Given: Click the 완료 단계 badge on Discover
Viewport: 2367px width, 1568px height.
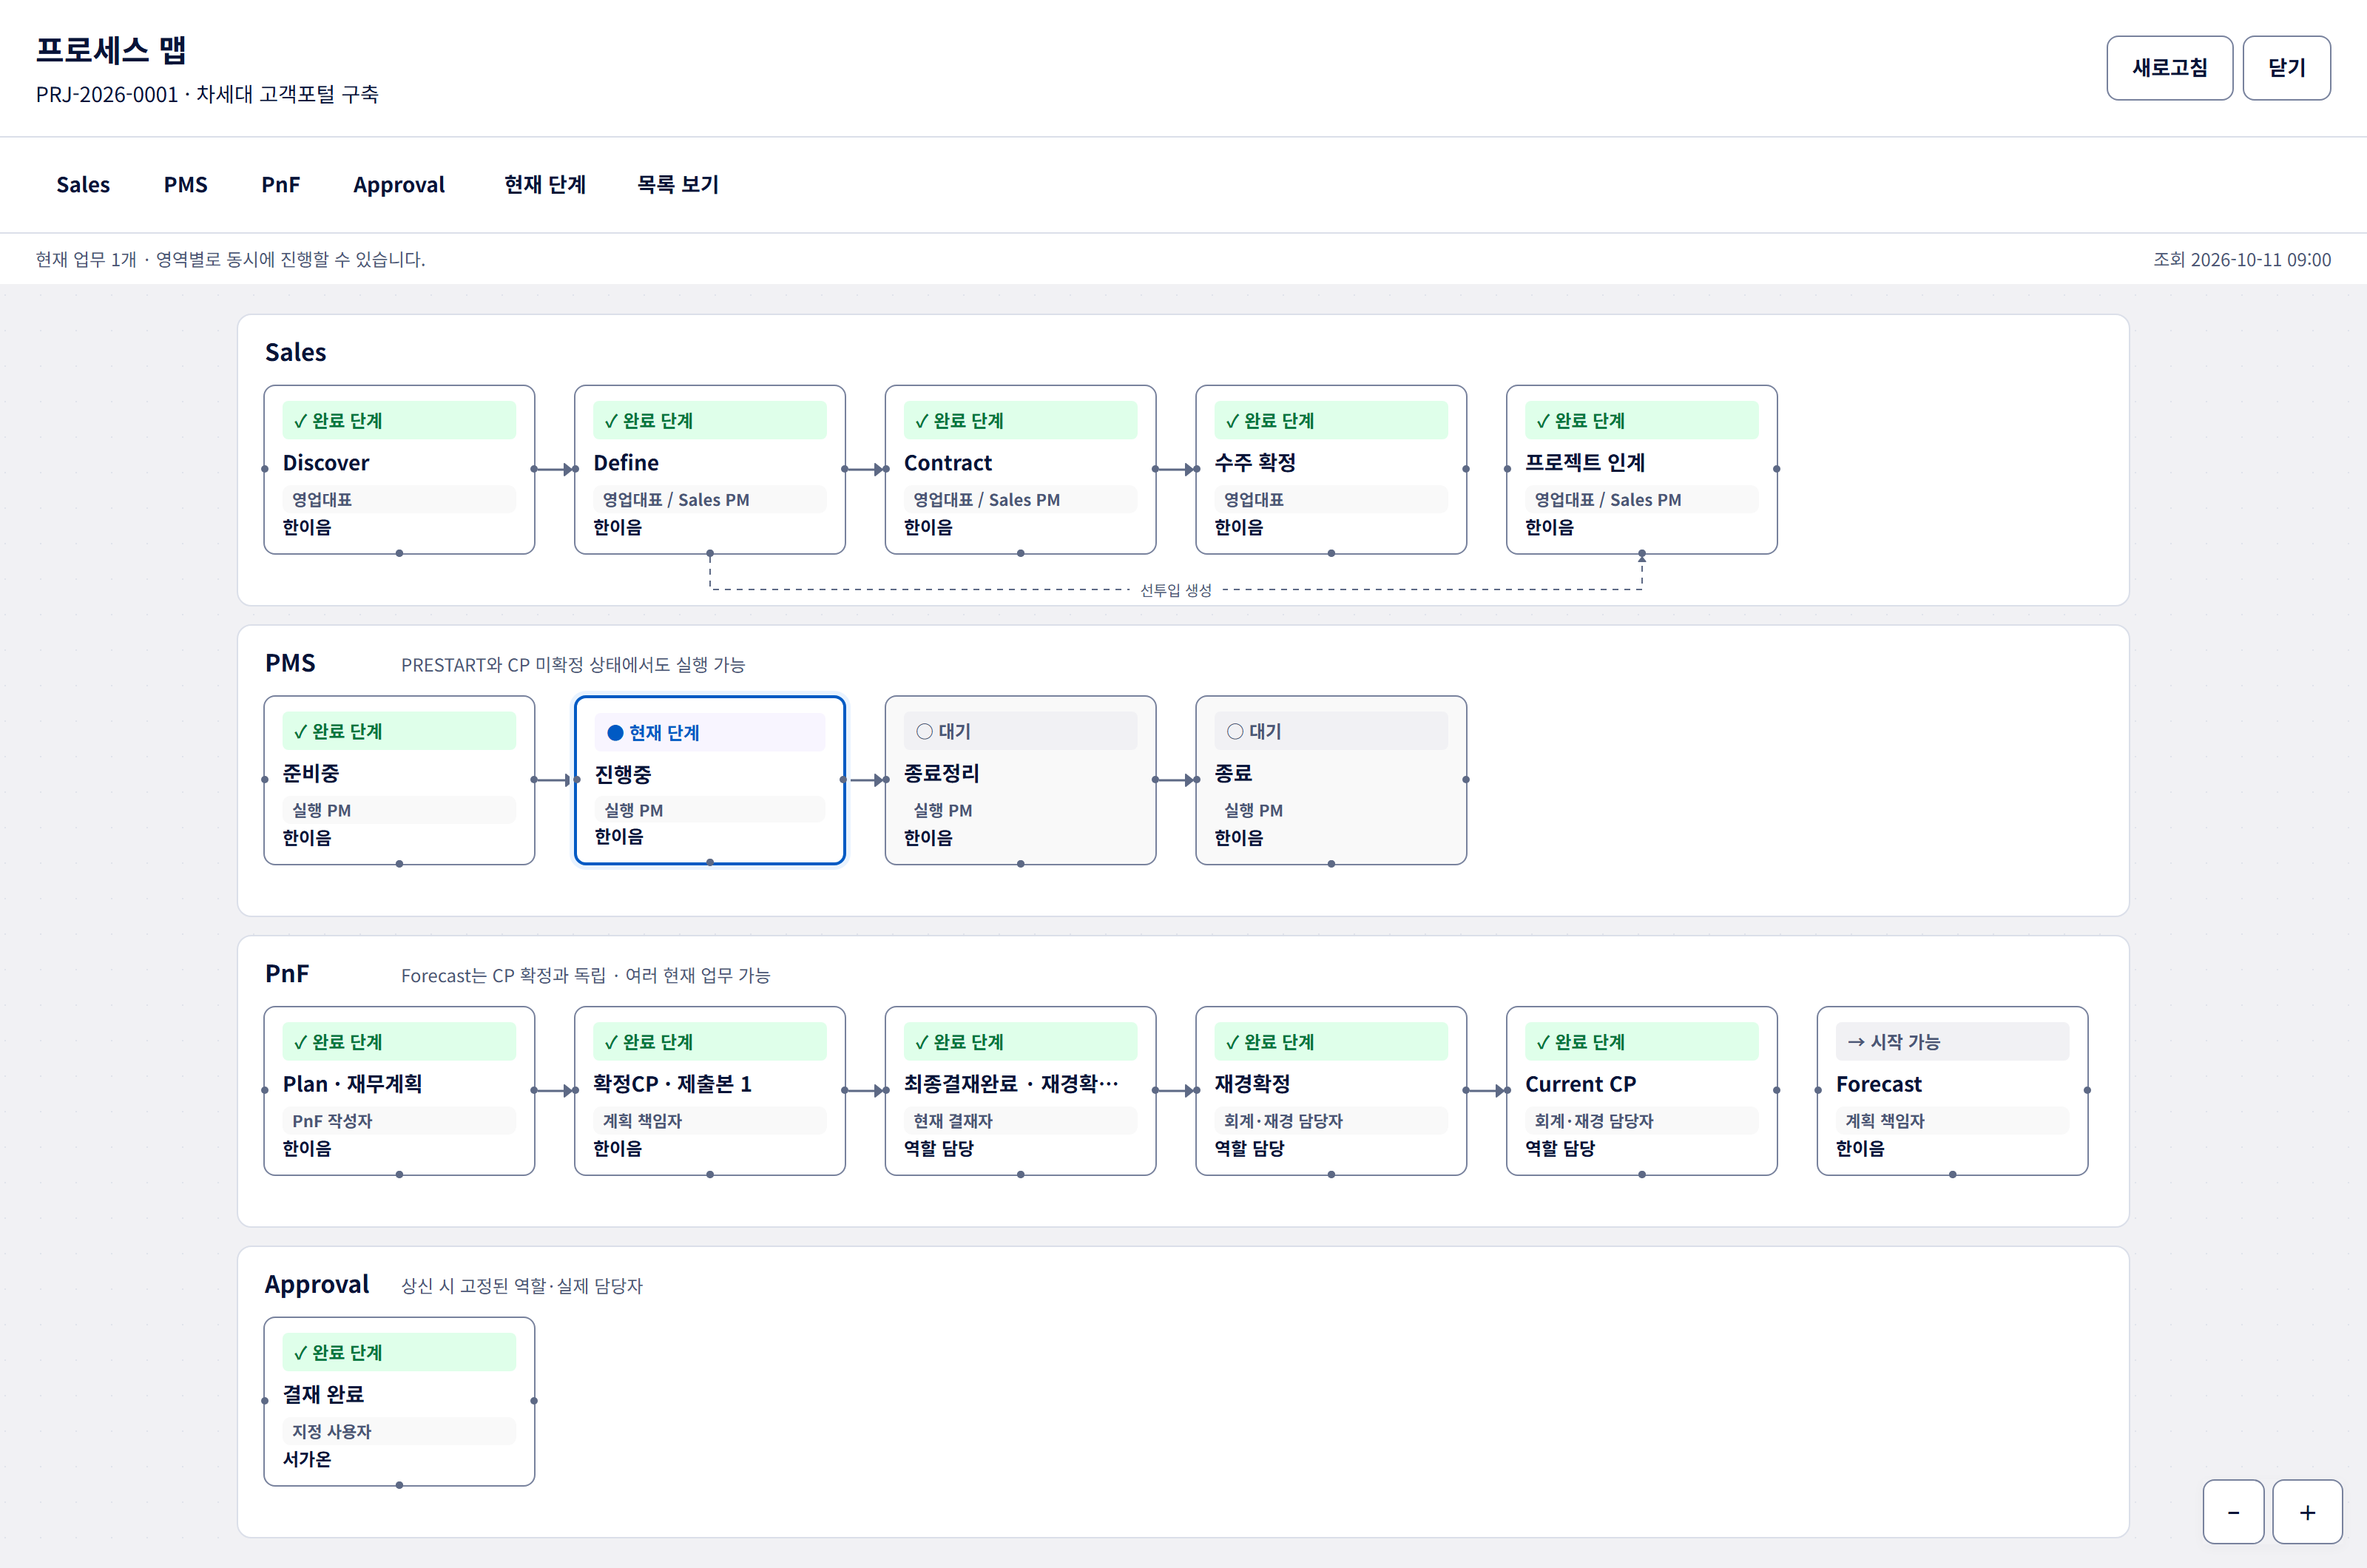Looking at the screenshot, I should pos(399,420).
